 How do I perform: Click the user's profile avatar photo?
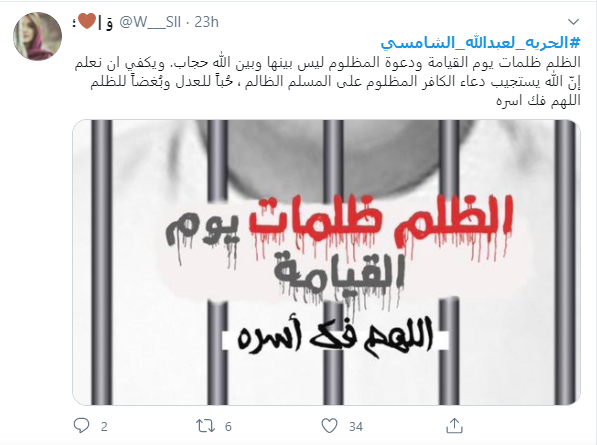pyautogui.click(x=37, y=36)
